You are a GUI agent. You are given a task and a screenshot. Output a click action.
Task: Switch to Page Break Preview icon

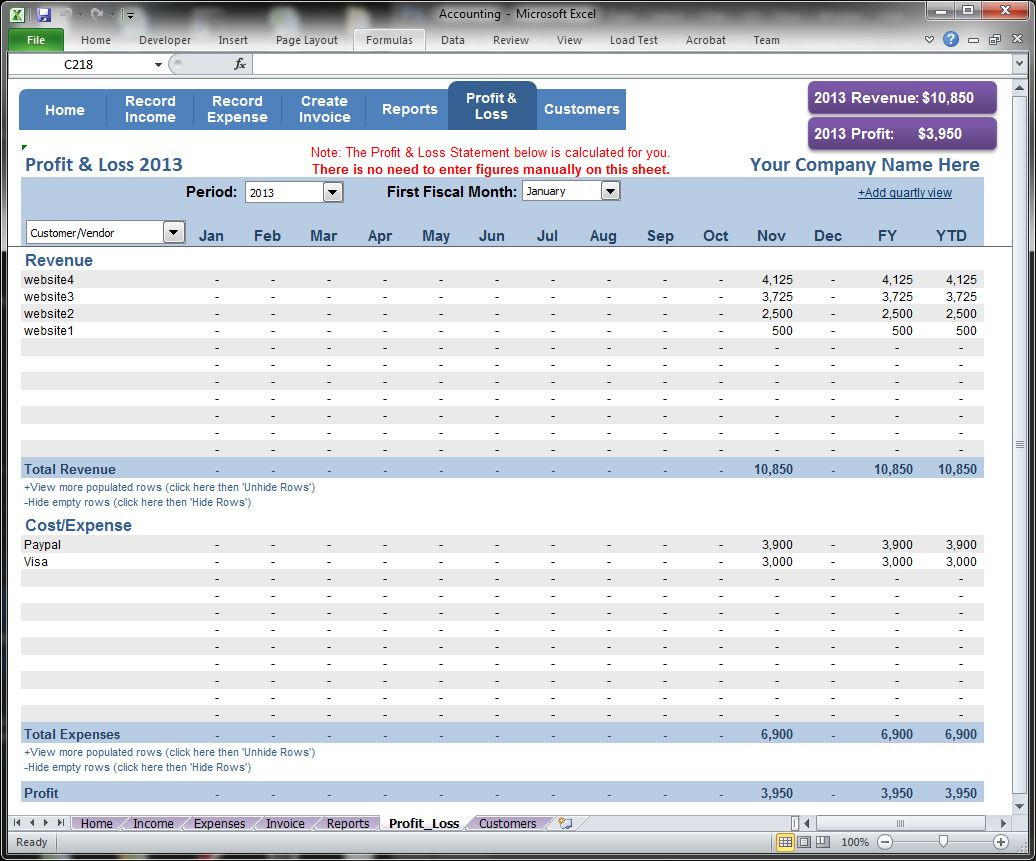coord(823,842)
